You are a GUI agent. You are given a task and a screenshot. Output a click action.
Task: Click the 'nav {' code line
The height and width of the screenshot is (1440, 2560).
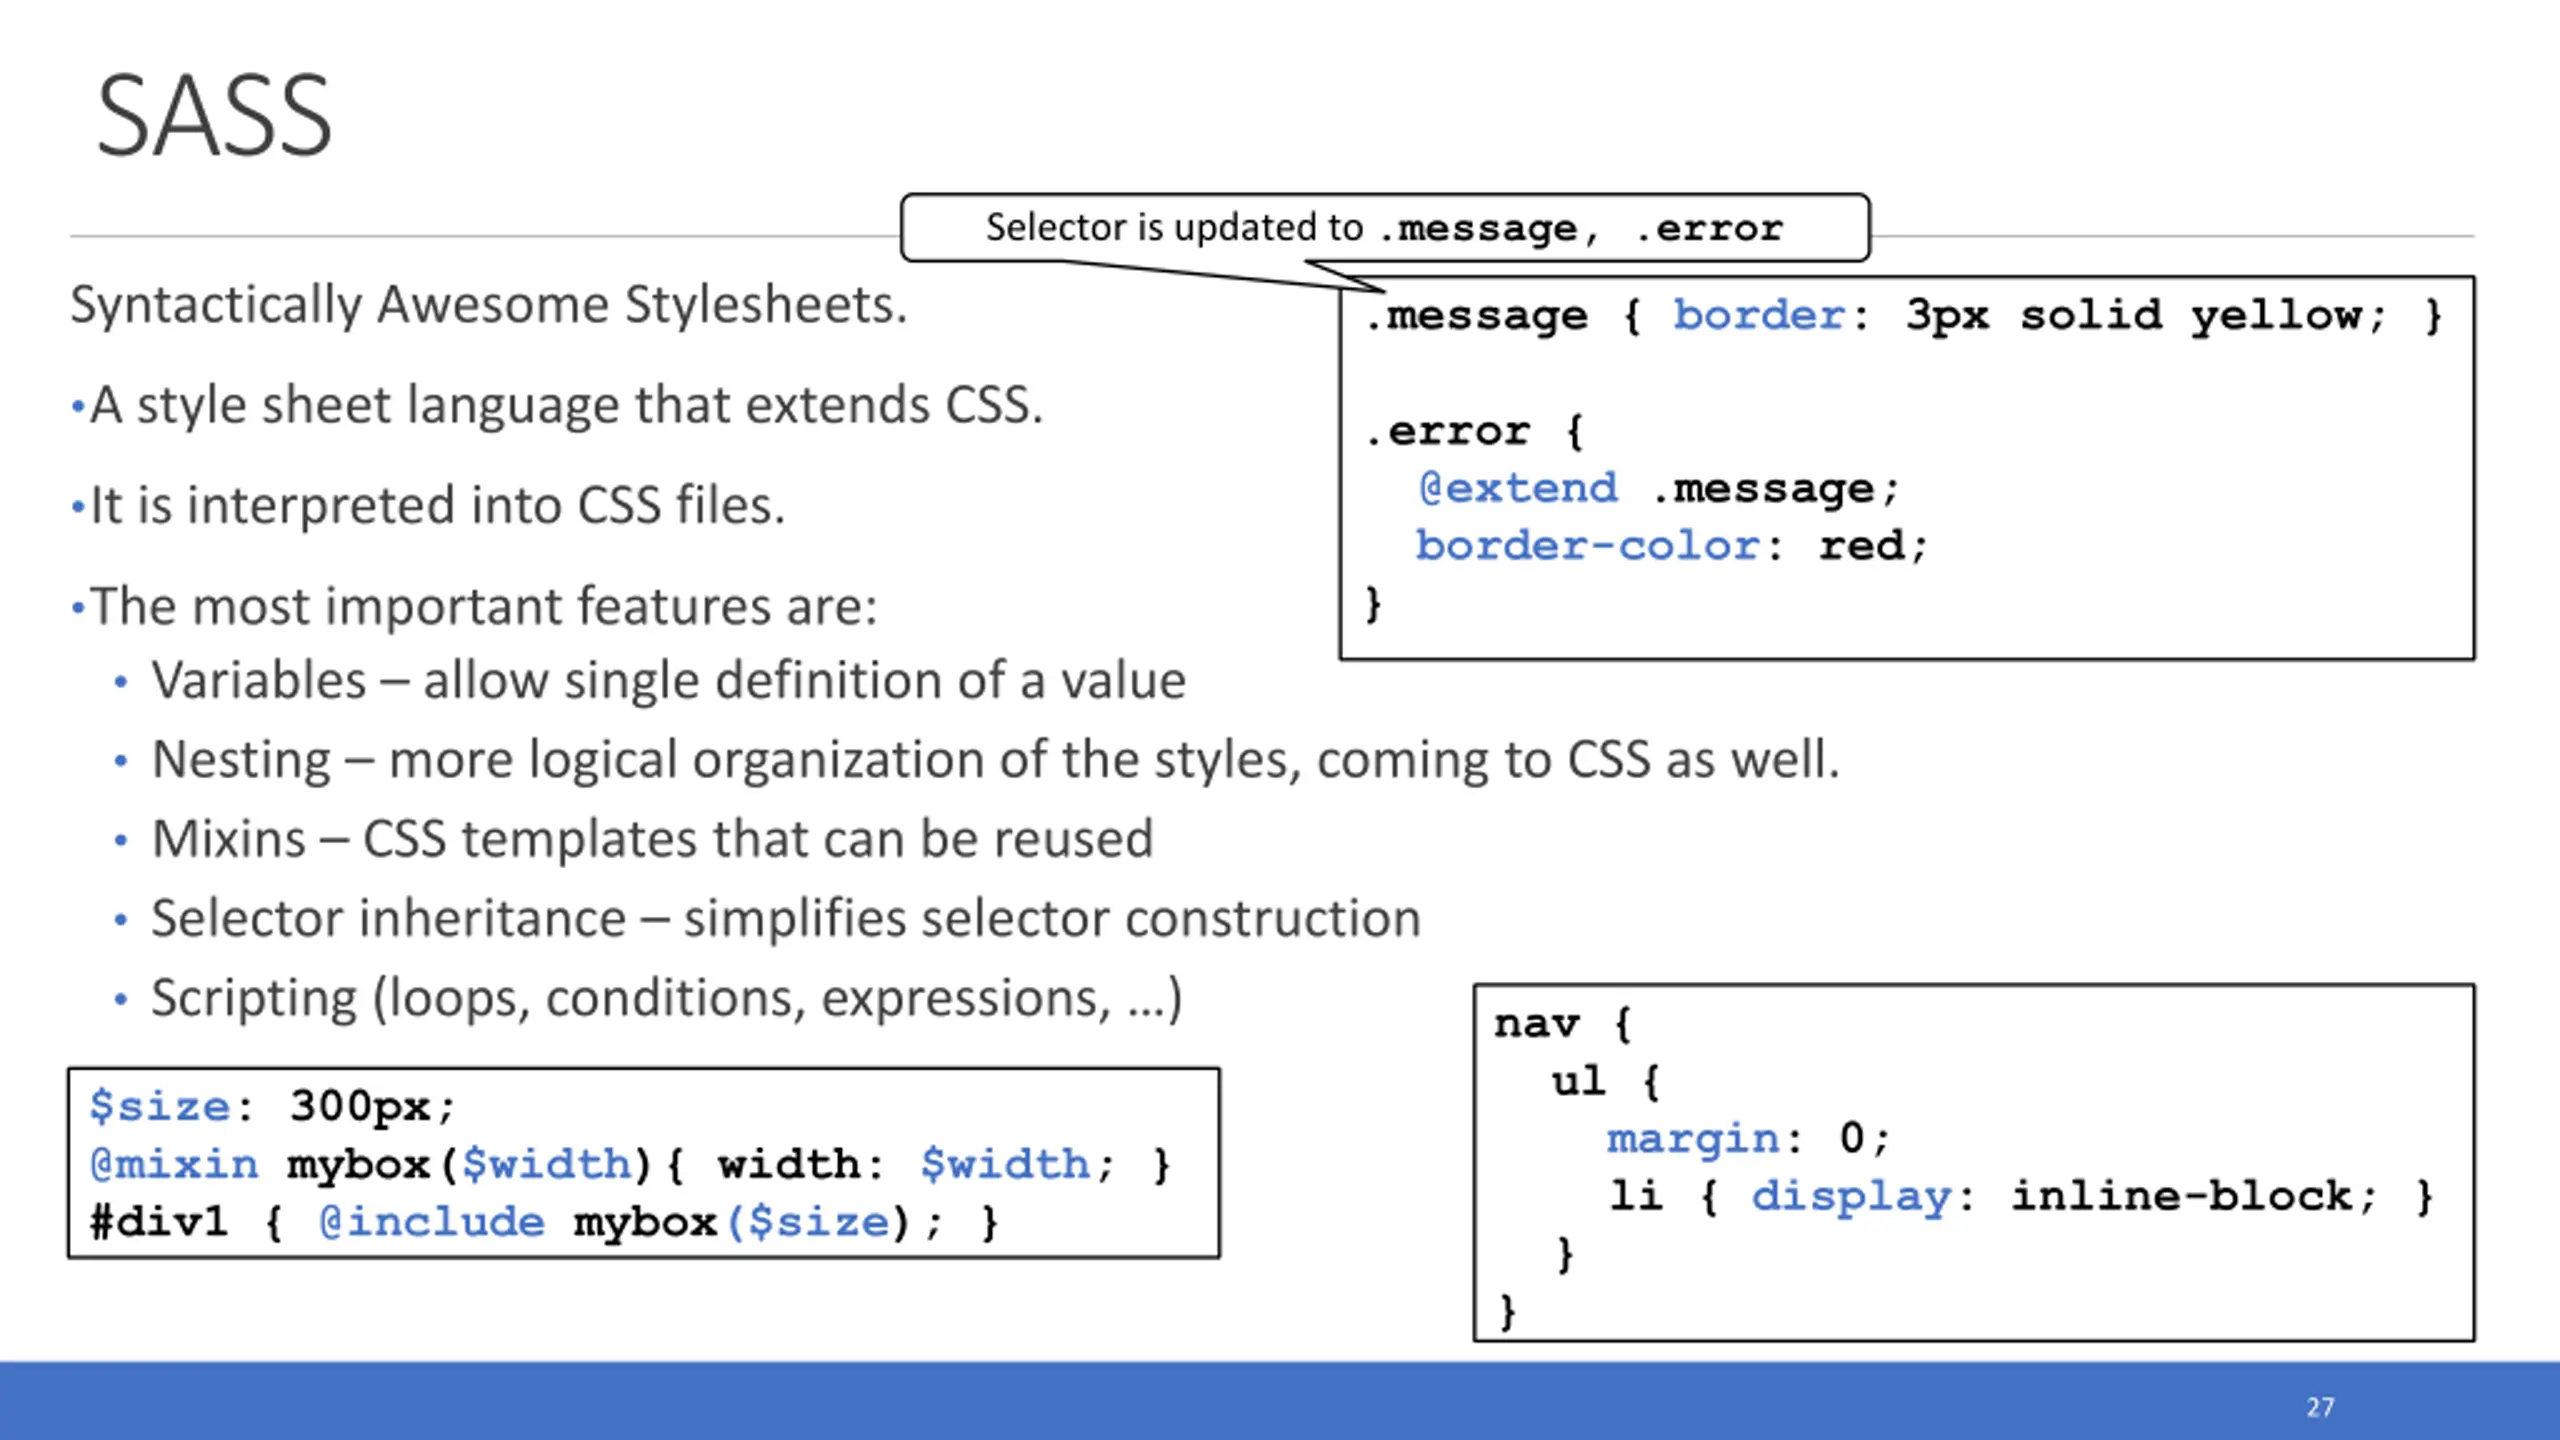coord(1563,1025)
